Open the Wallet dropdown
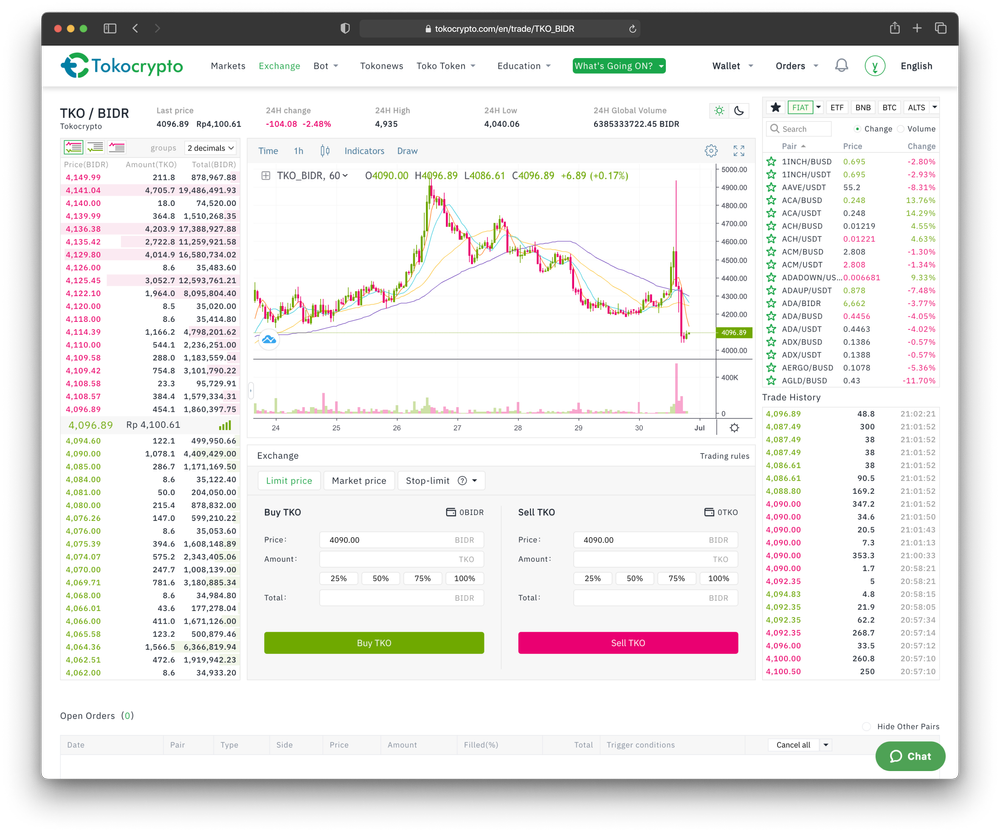This screenshot has height=833, width=1000. pyautogui.click(x=733, y=66)
